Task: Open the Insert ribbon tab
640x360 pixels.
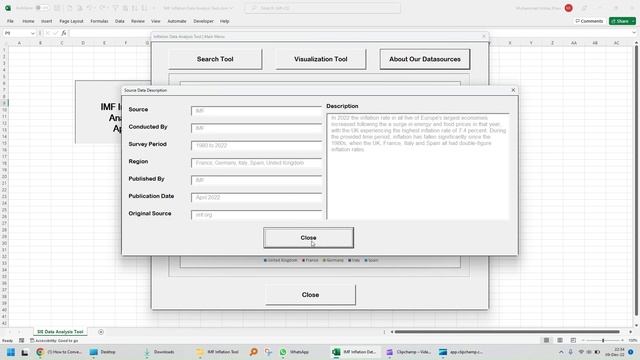Action: [47, 21]
